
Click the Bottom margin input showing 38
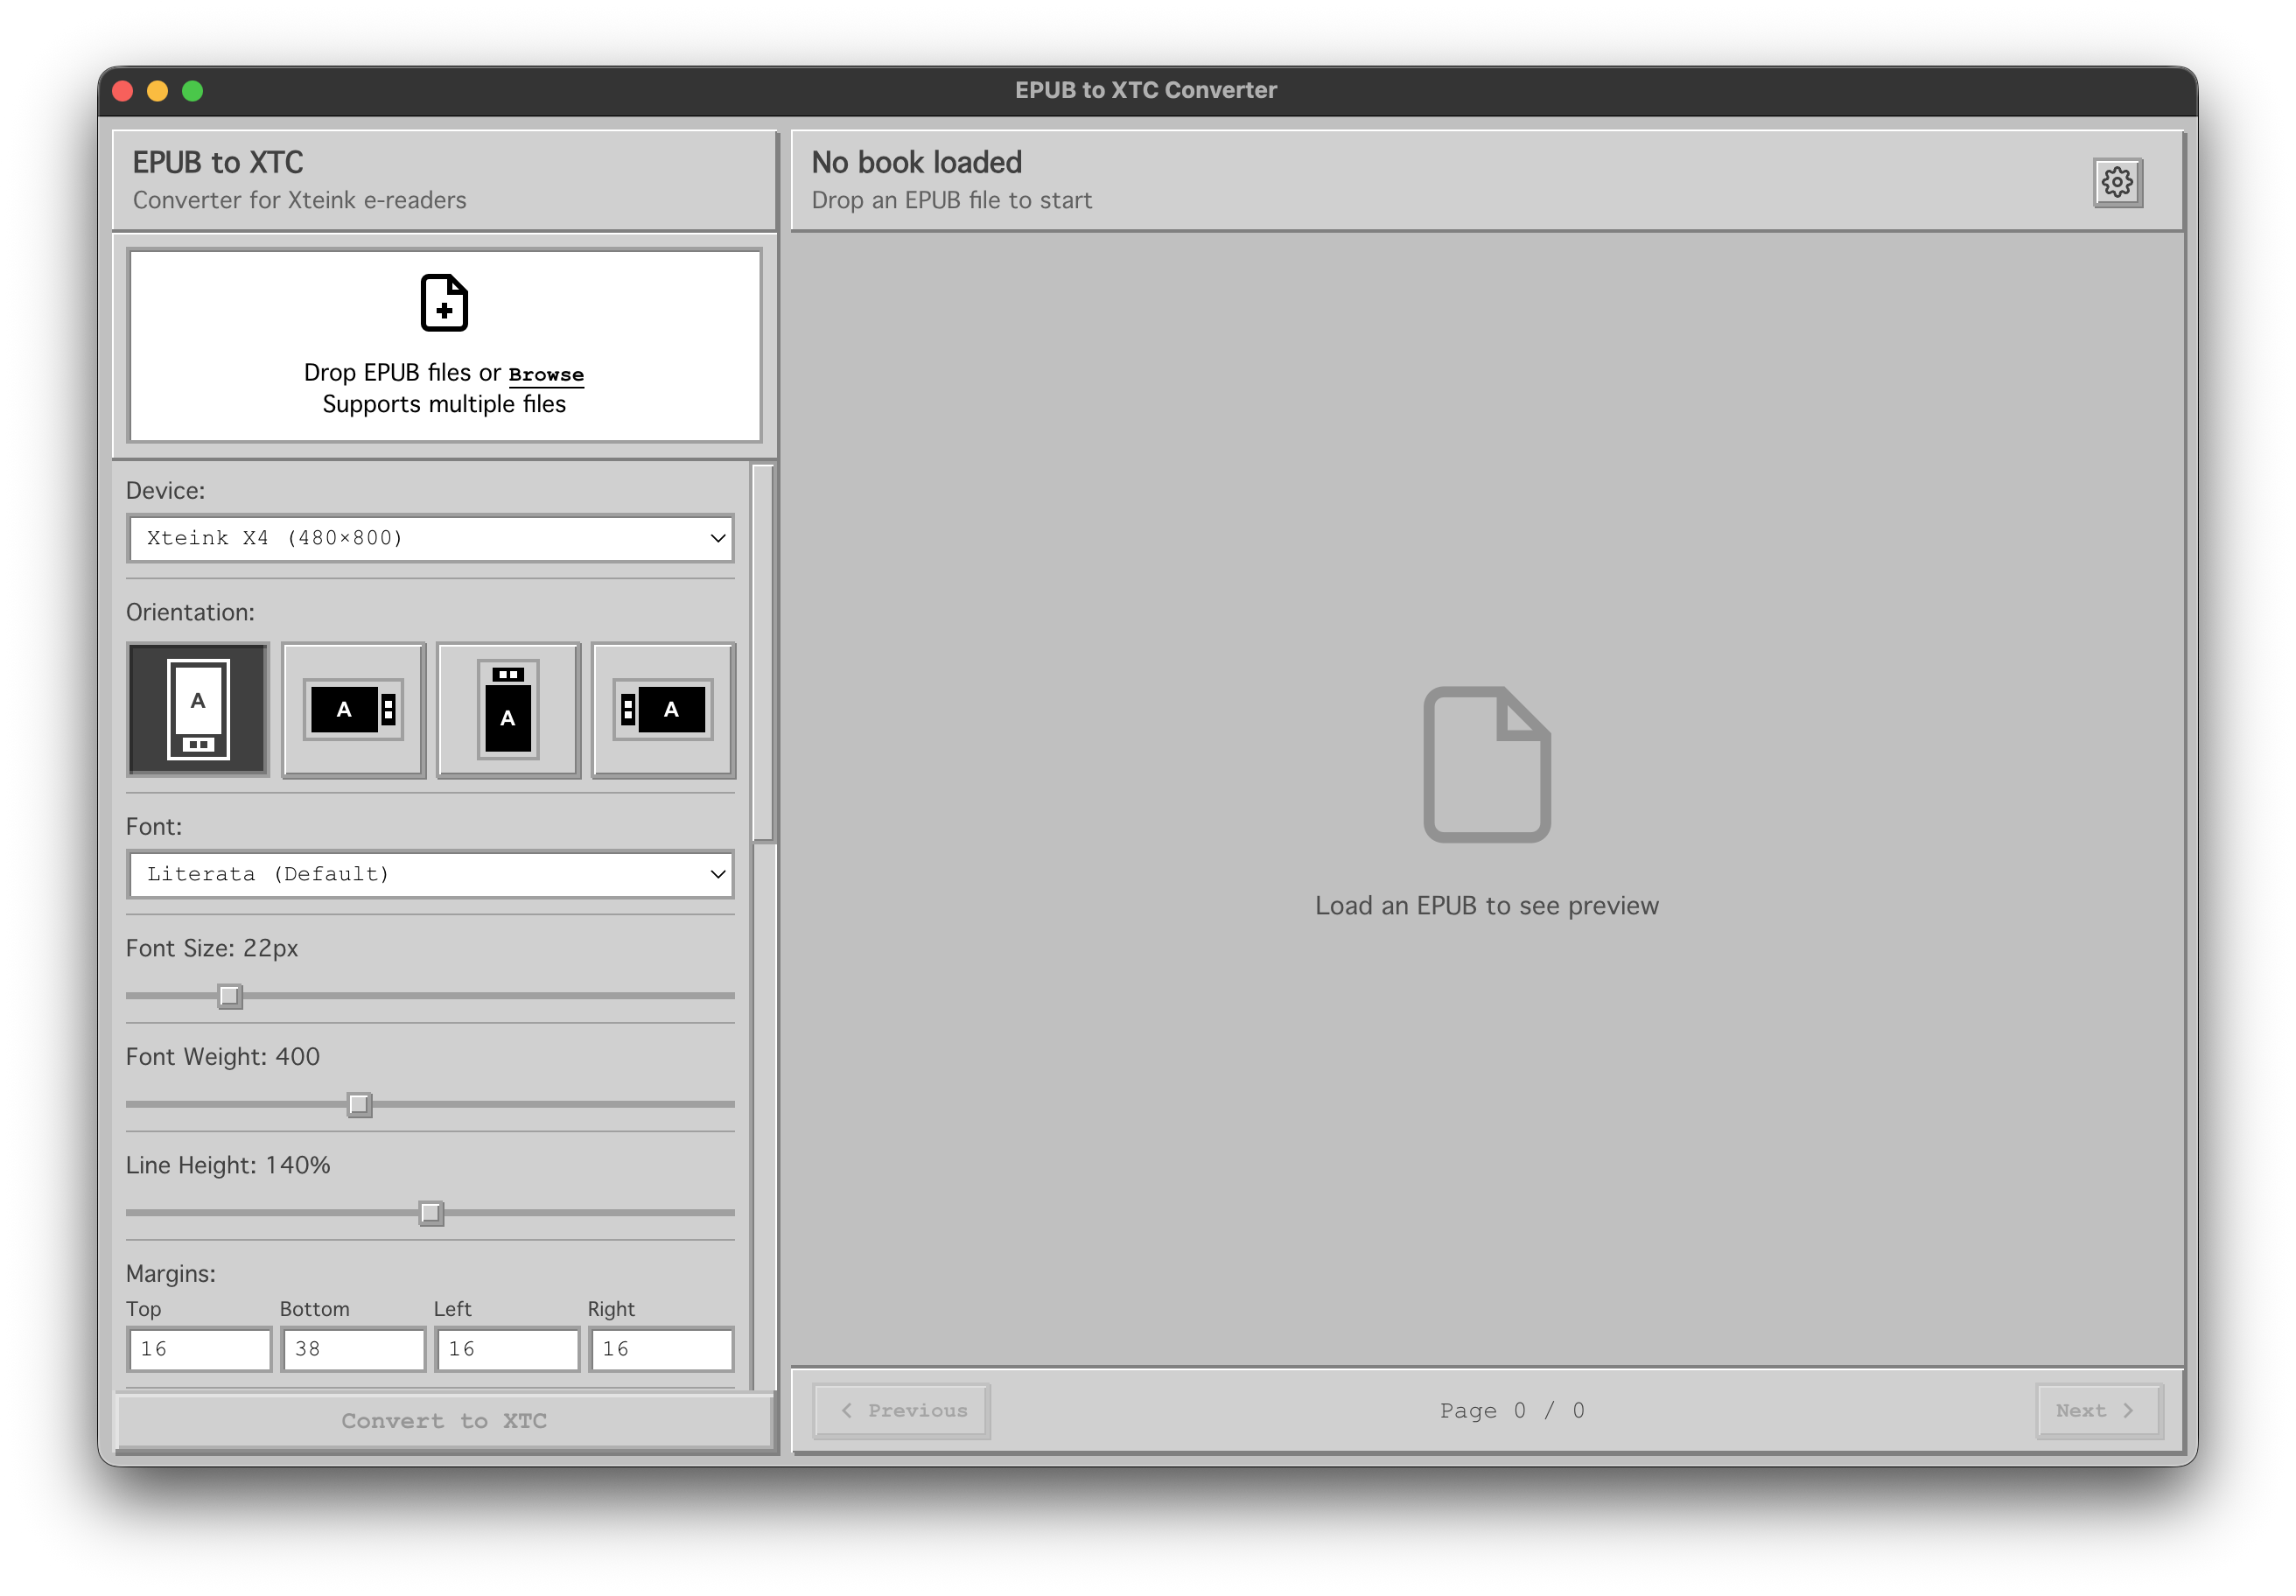[353, 1349]
